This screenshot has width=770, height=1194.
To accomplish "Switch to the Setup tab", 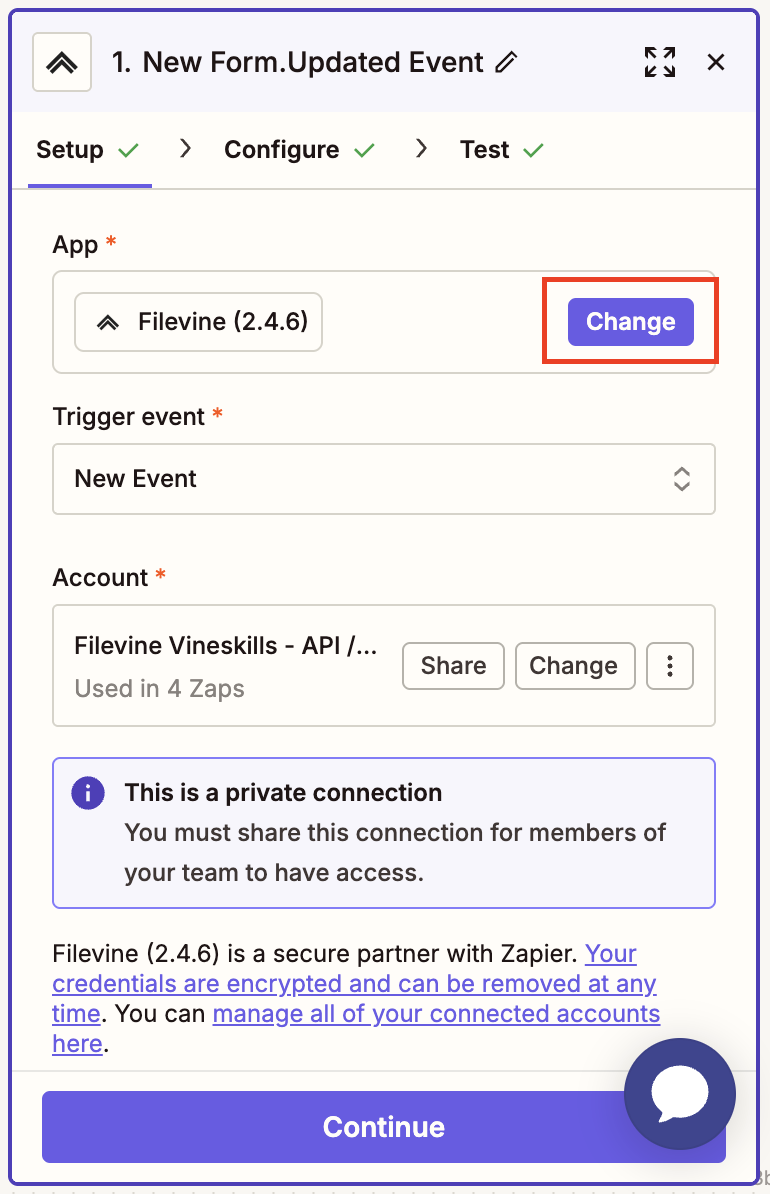I will tap(70, 150).
